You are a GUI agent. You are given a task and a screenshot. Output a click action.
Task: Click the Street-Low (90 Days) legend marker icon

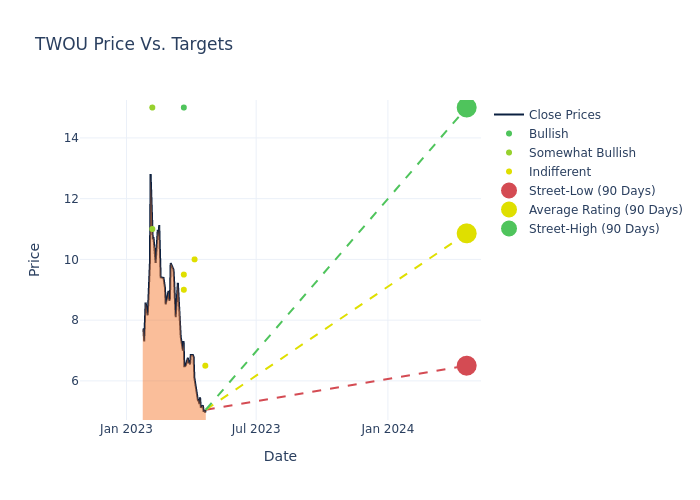pyautogui.click(x=509, y=191)
